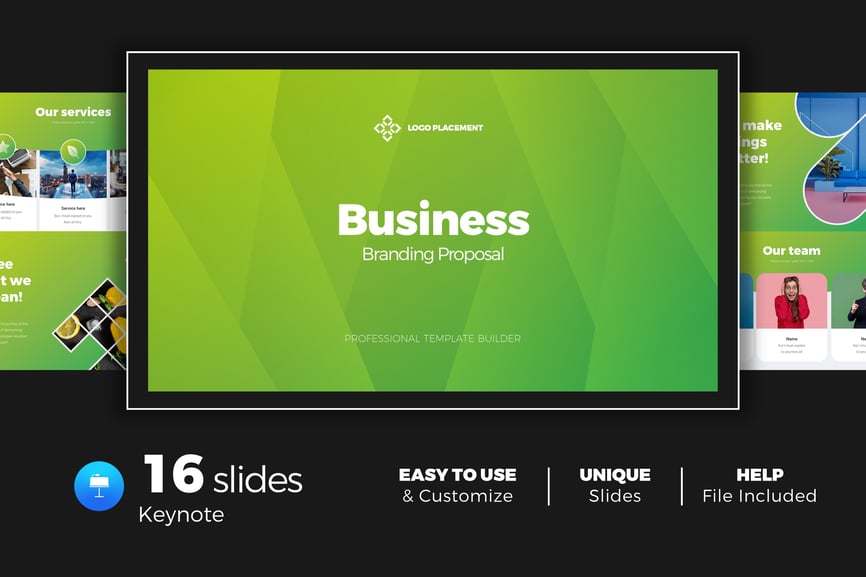The height and width of the screenshot is (577, 866).
Task: Click the Keynote text below slide count
Action: coord(181,515)
